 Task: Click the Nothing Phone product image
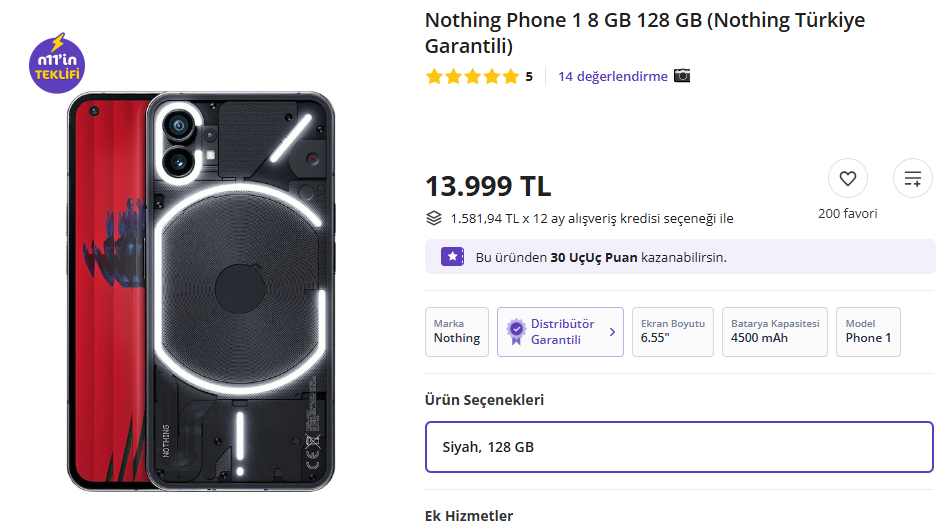[200, 290]
